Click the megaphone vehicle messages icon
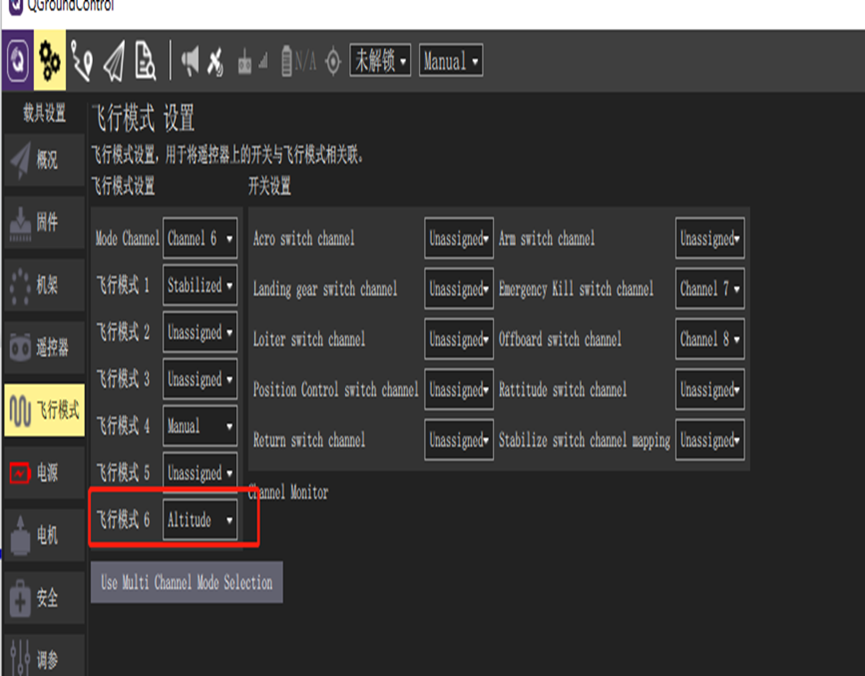The width and height of the screenshot is (865, 676). pos(190,61)
